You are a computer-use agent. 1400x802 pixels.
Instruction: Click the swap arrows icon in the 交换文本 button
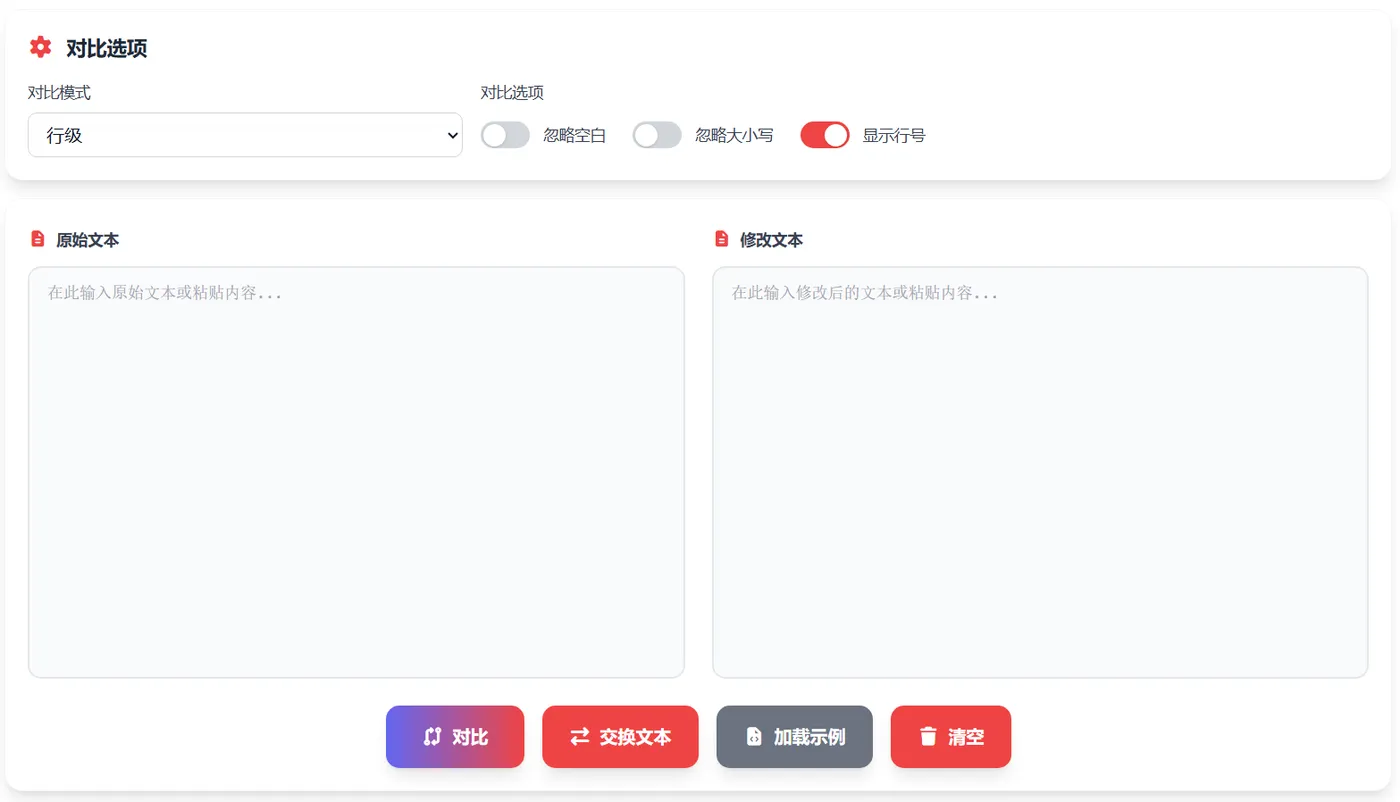pos(578,736)
